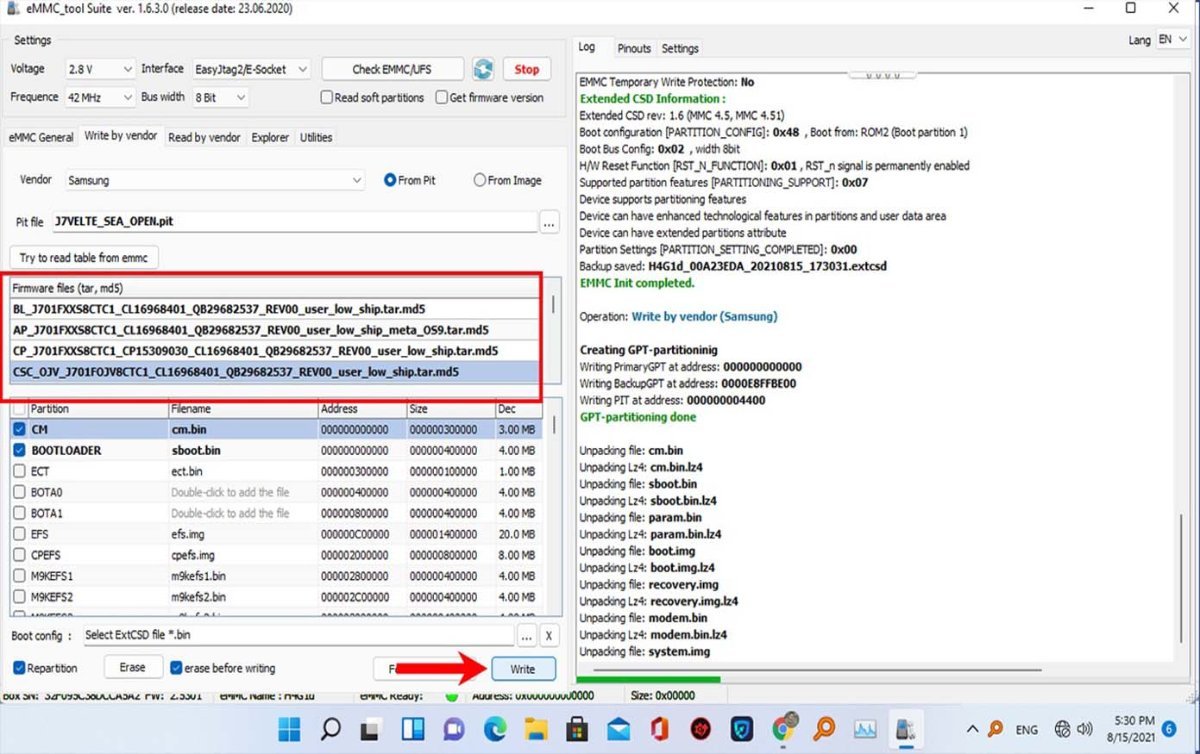1200x754 pixels.
Task: Enable Read soft partitions checkbox
Action: coord(326,97)
